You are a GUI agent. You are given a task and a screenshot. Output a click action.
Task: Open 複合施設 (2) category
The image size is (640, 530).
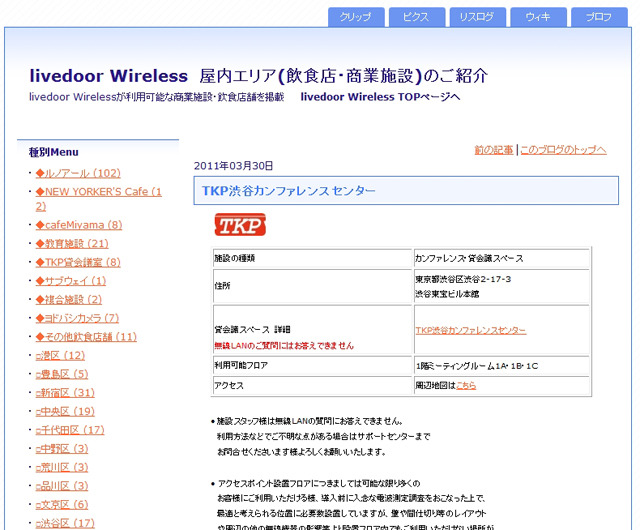pyautogui.click(x=69, y=300)
